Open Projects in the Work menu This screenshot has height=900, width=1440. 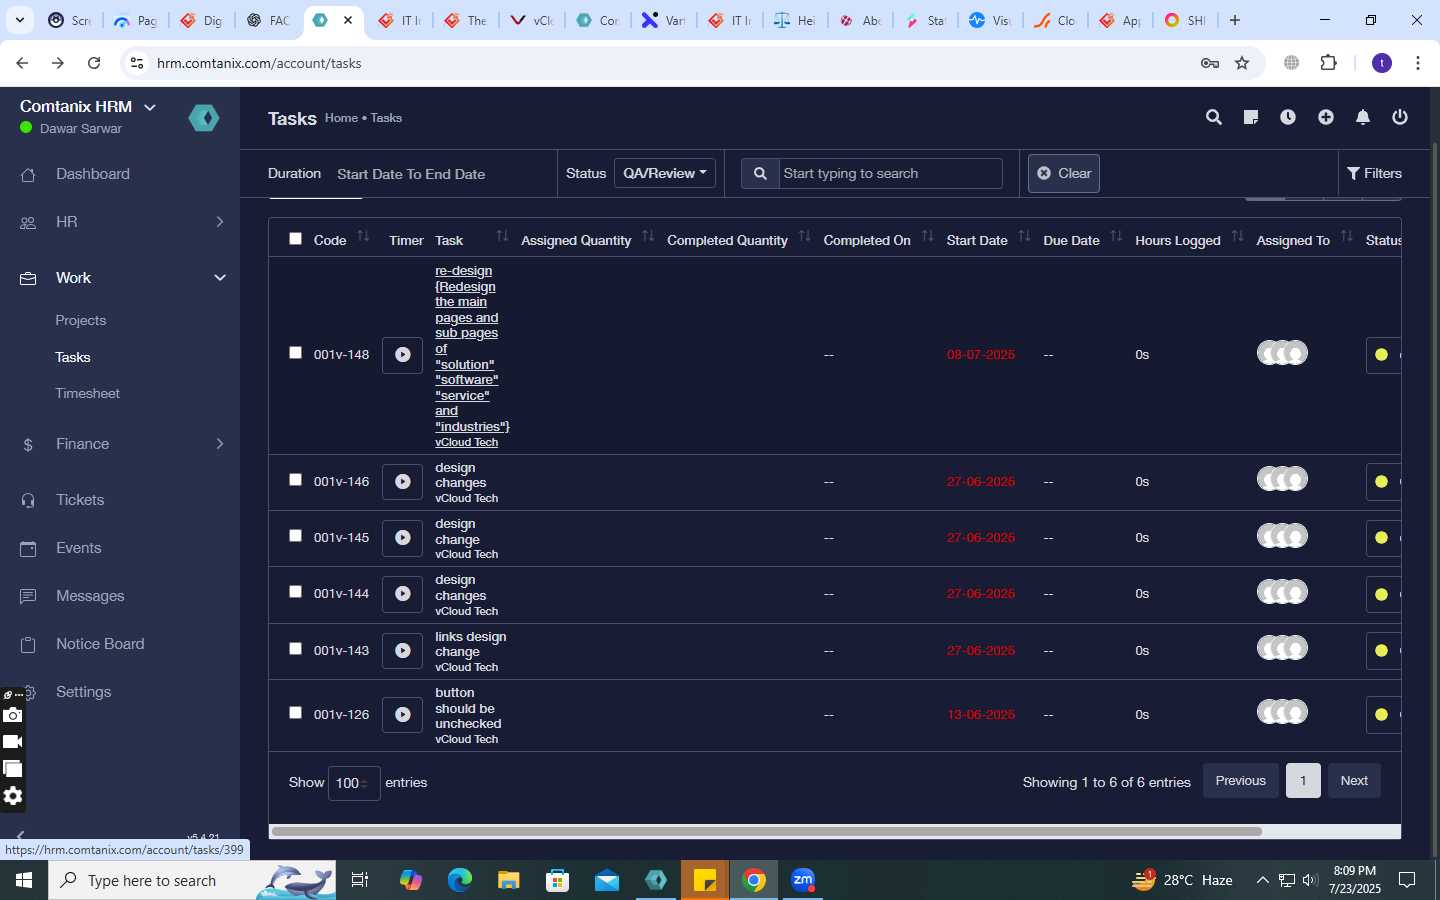pyautogui.click(x=81, y=321)
